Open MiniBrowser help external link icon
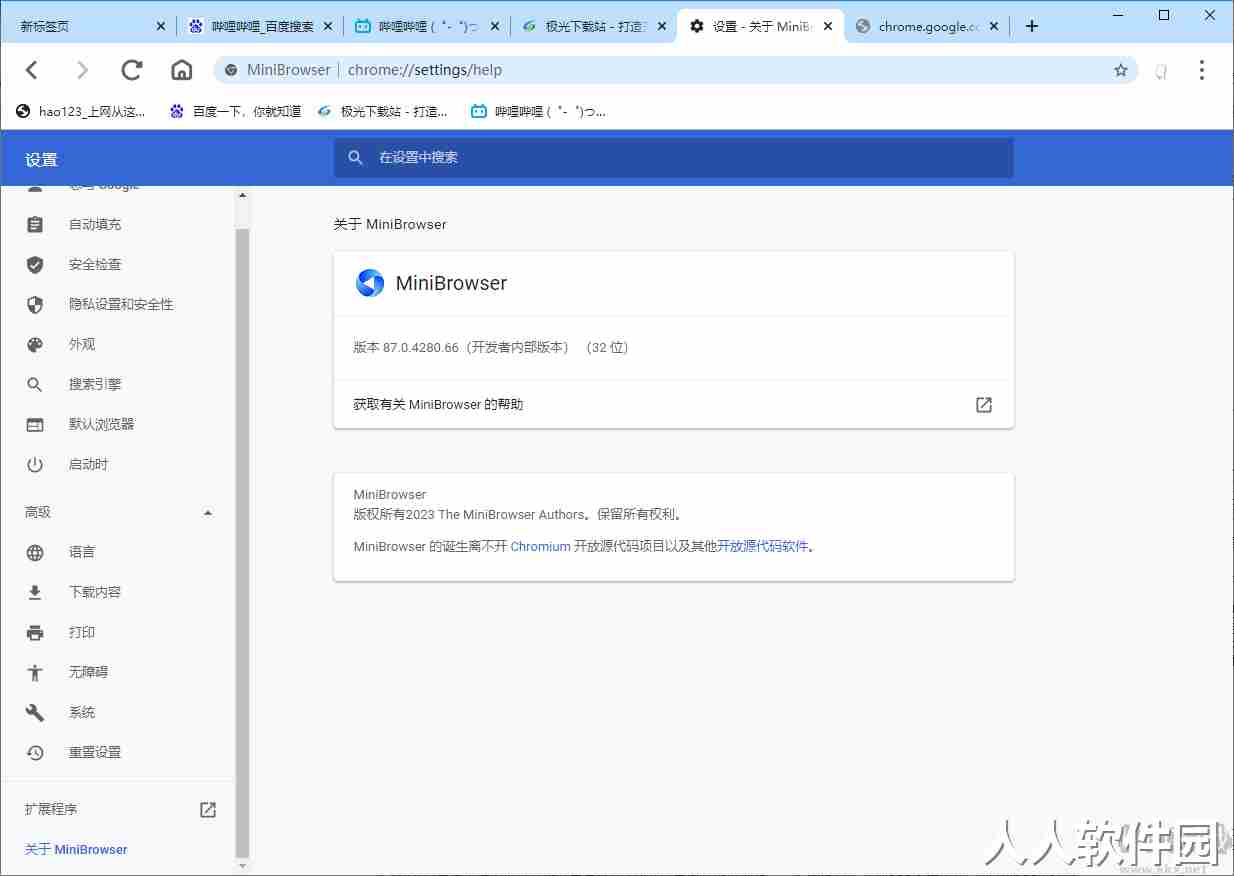Viewport: 1234px width, 876px height. coord(984,404)
